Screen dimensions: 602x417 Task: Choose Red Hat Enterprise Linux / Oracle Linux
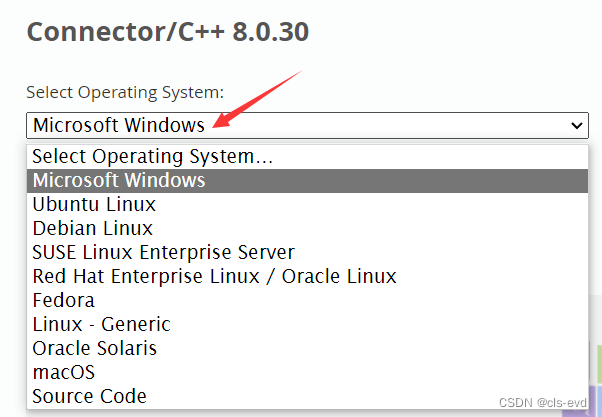(x=214, y=276)
